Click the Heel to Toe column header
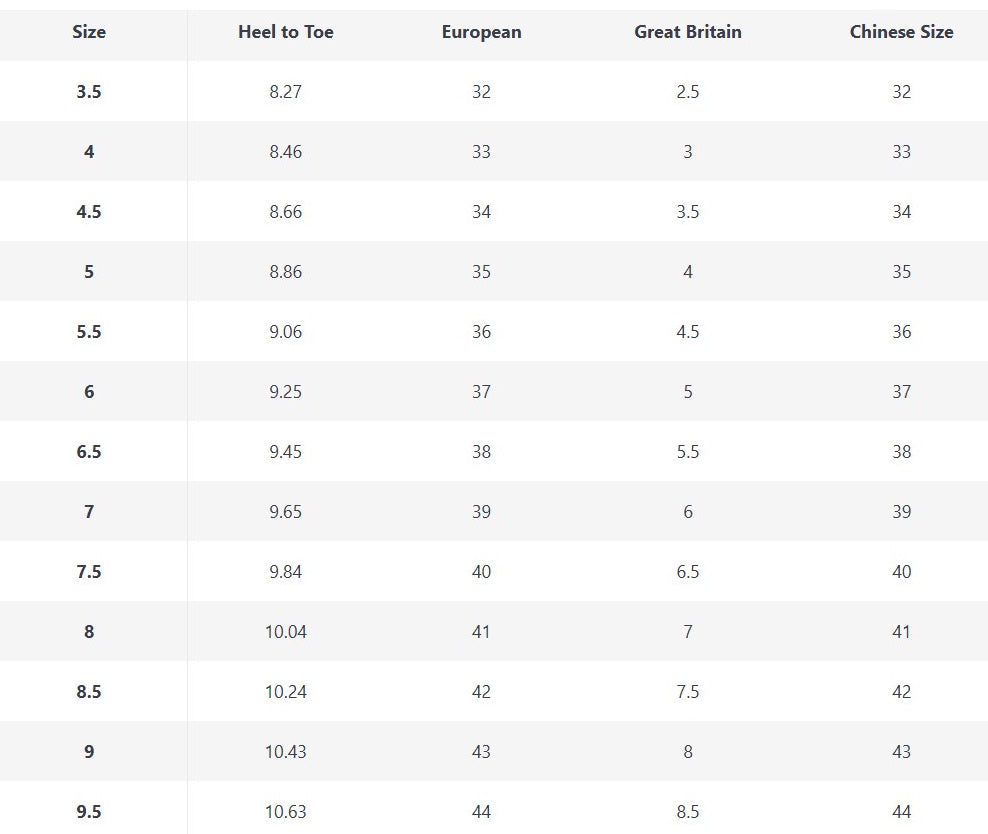Viewport: 988px width, 834px height. pos(286,32)
